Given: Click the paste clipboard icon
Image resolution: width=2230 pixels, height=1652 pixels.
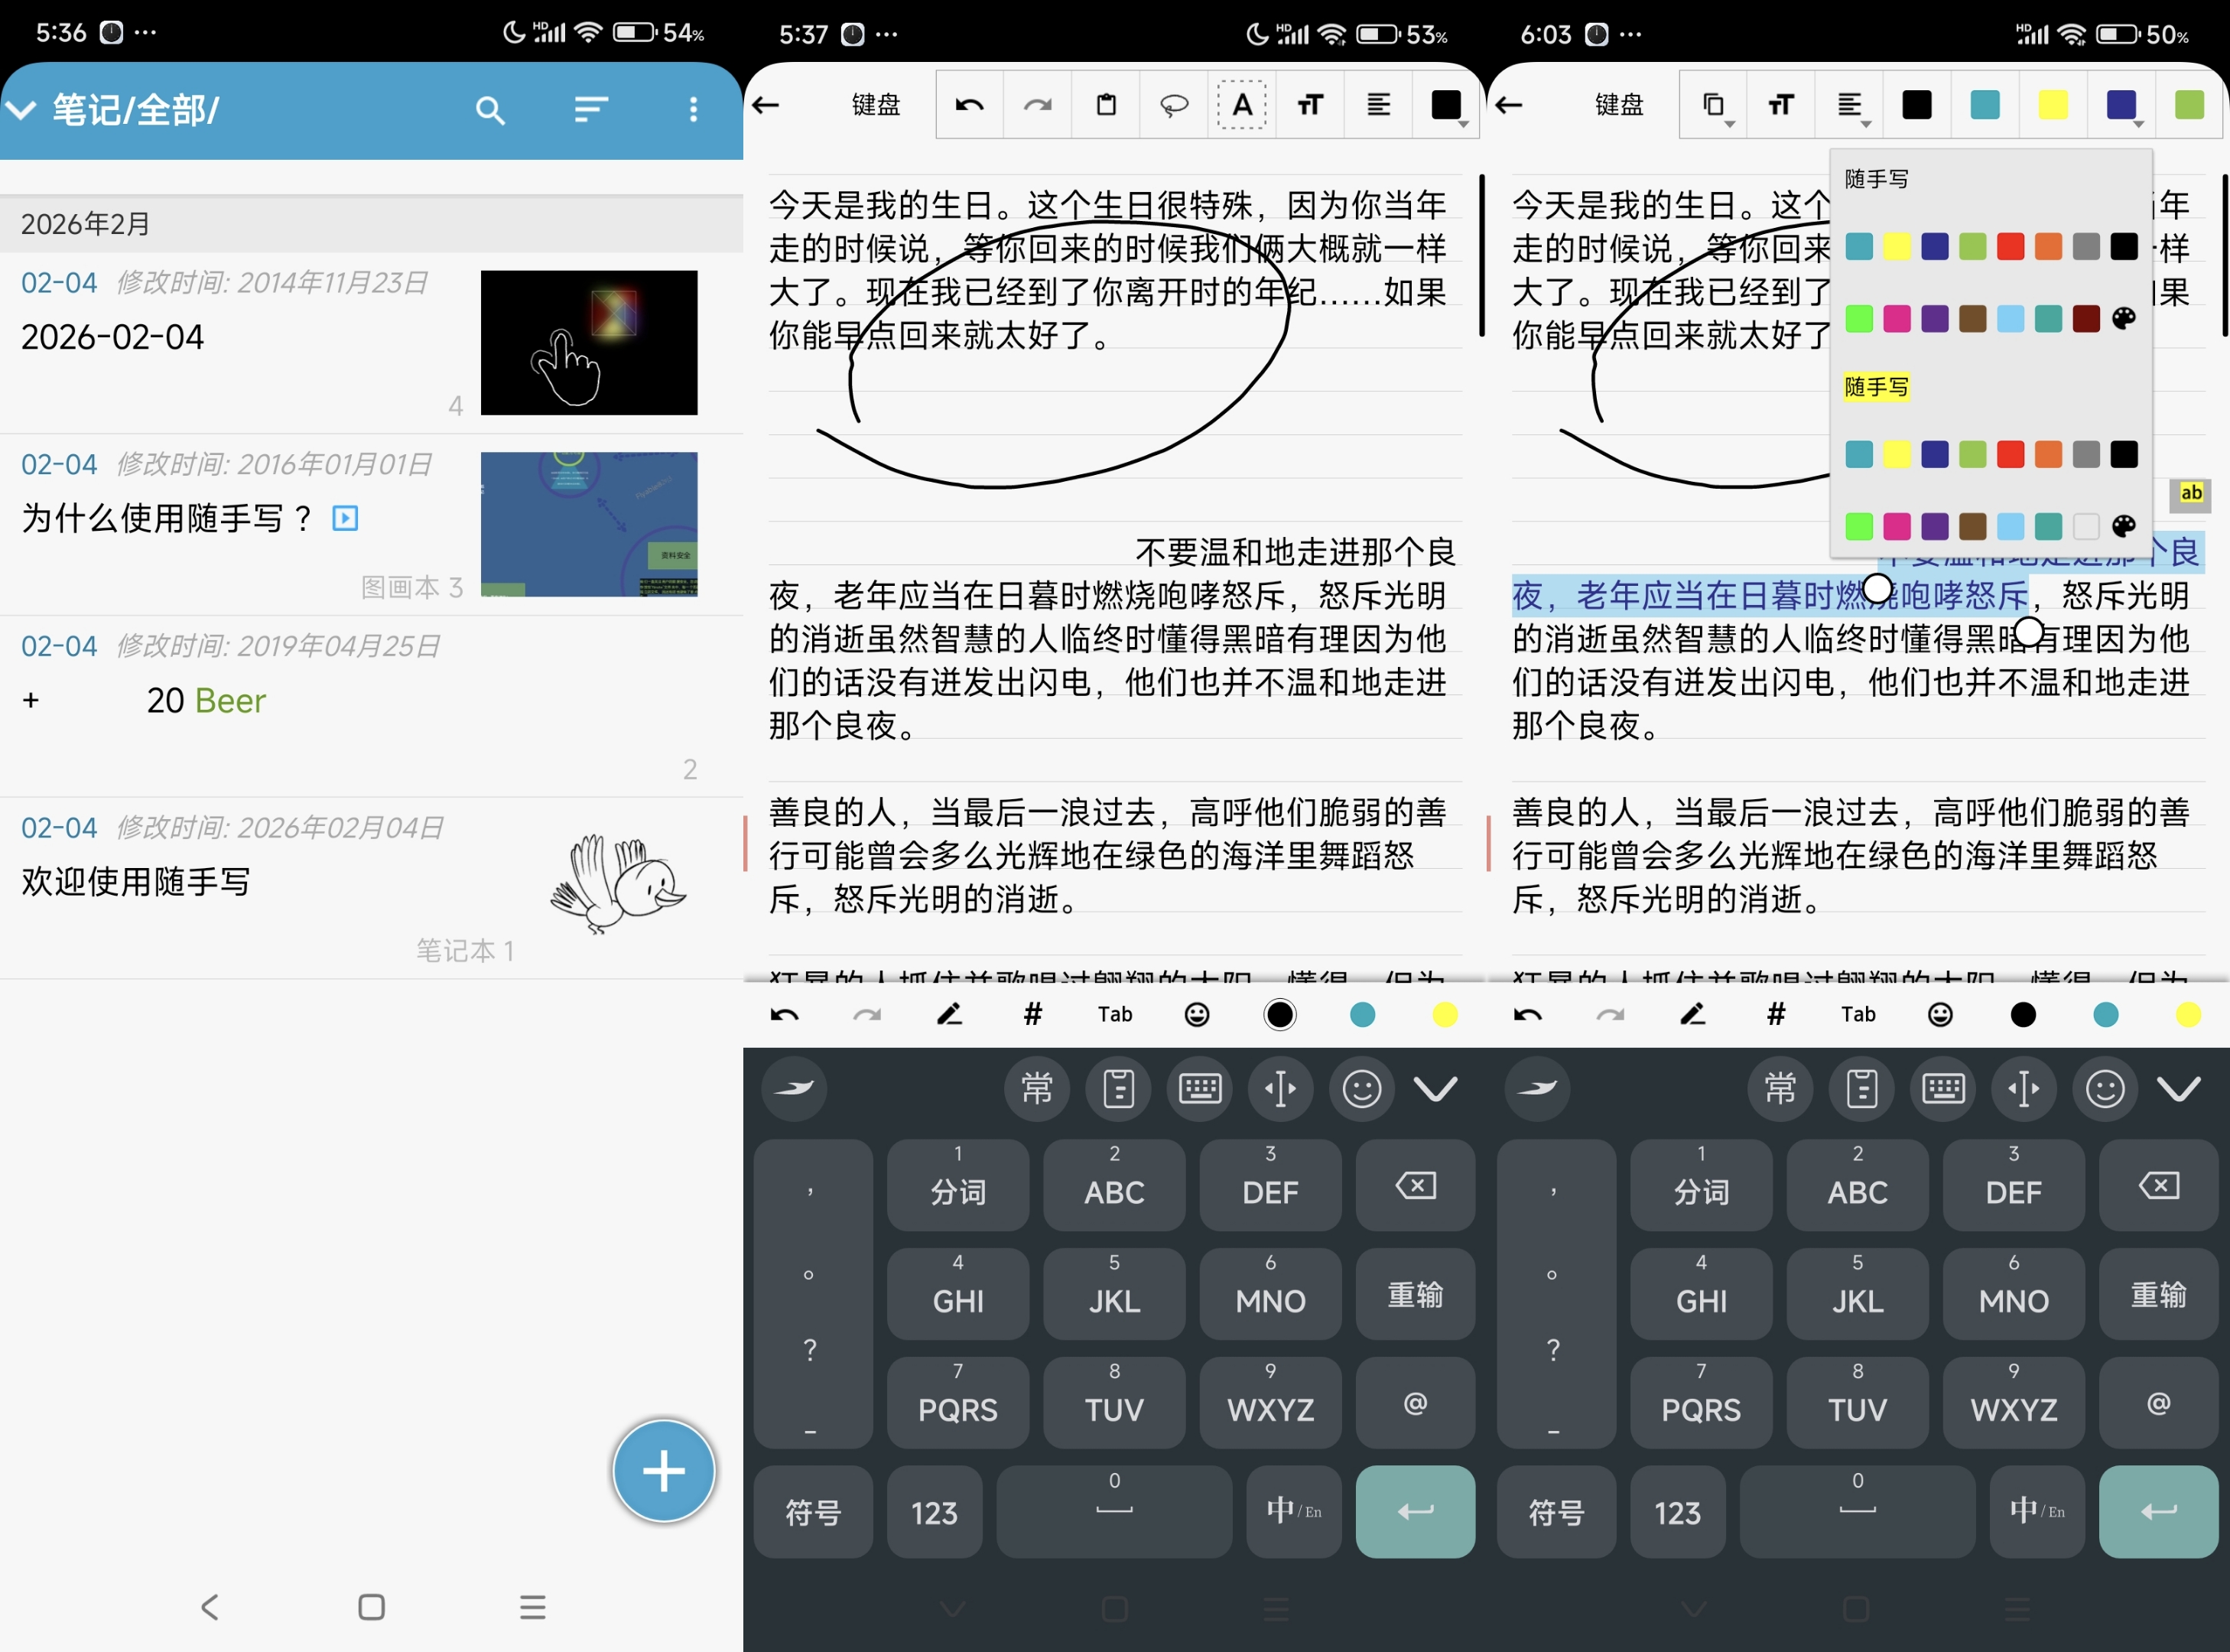Looking at the screenshot, I should [1106, 104].
